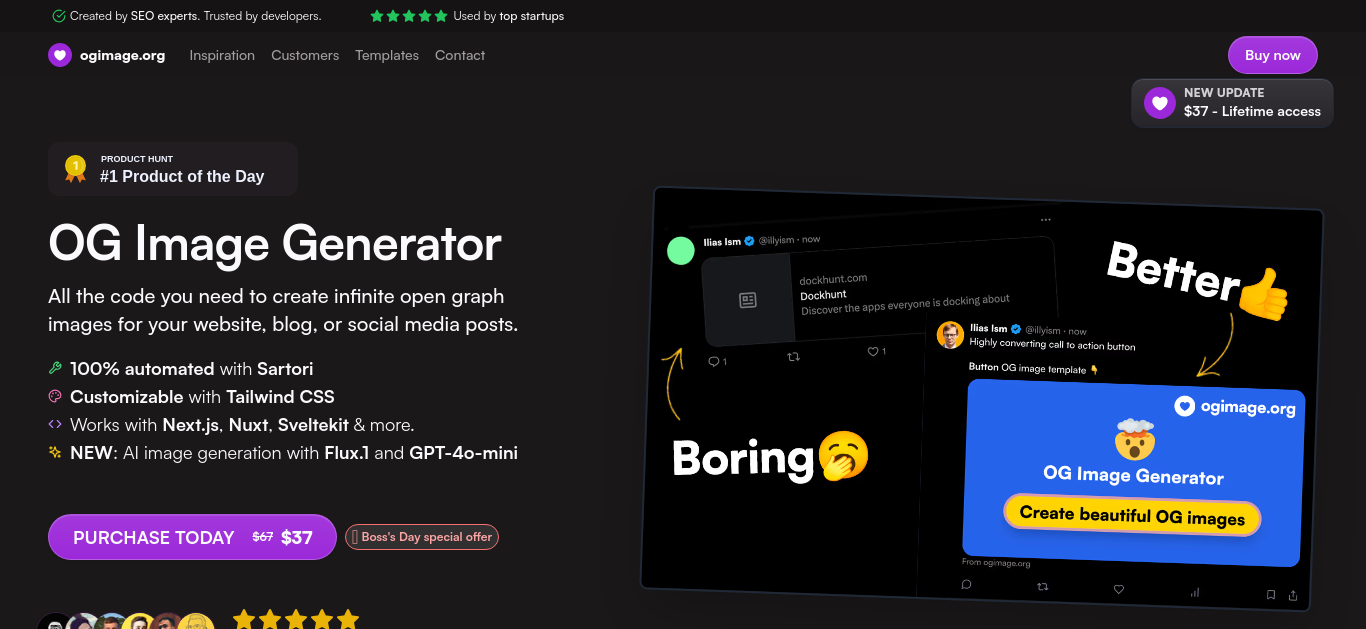Click the '100% automated with Sartori' line
Viewport: 1366px width, 629px height.
tap(192, 369)
